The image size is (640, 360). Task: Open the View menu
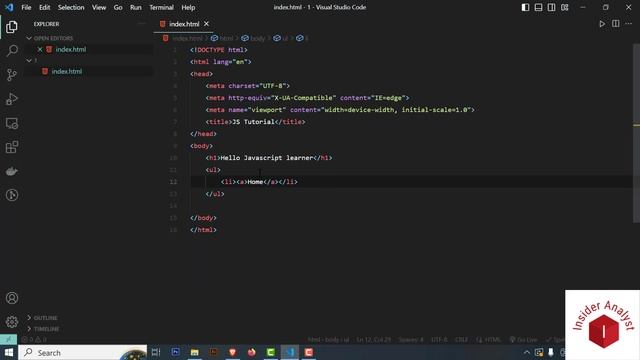[99, 7]
